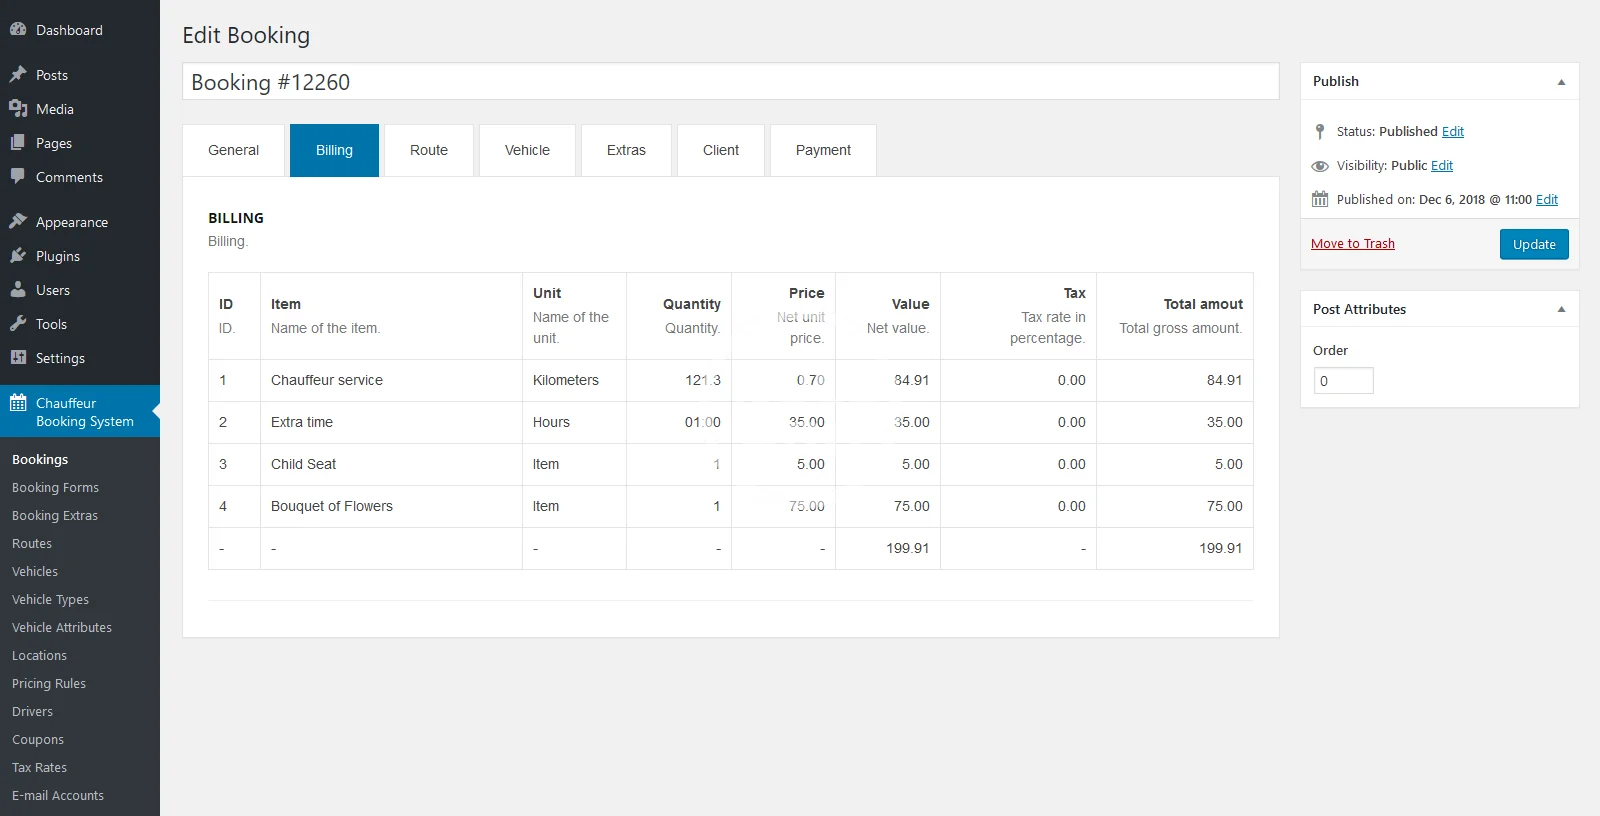Edit the visibility setting
The height and width of the screenshot is (816, 1600).
point(1441,166)
